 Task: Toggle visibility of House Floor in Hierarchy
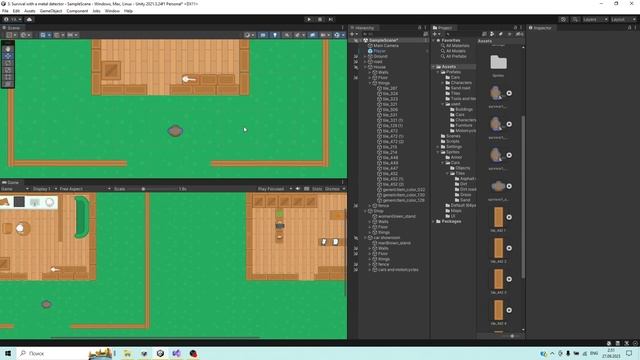pyautogui.click(x=356, y=78)
